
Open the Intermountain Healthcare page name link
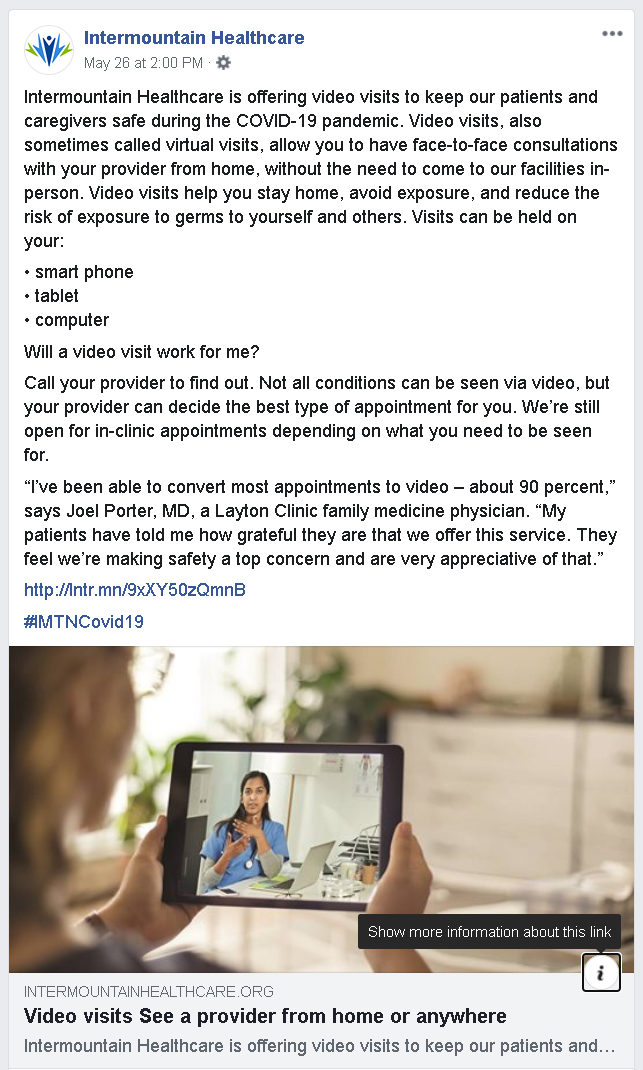194,38
